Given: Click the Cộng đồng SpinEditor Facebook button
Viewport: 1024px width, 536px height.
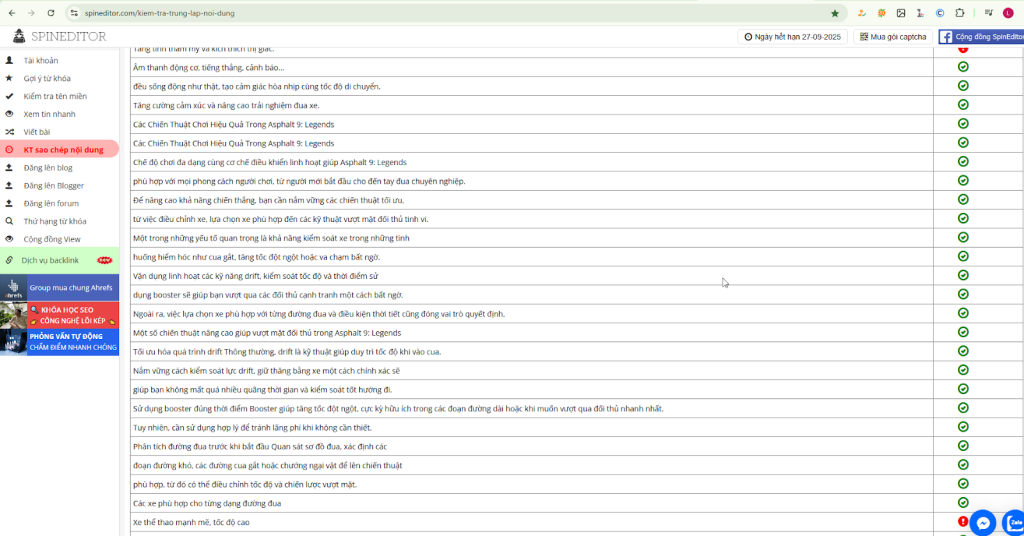Looking at the screenshot, I should click(x=980, y=36).
